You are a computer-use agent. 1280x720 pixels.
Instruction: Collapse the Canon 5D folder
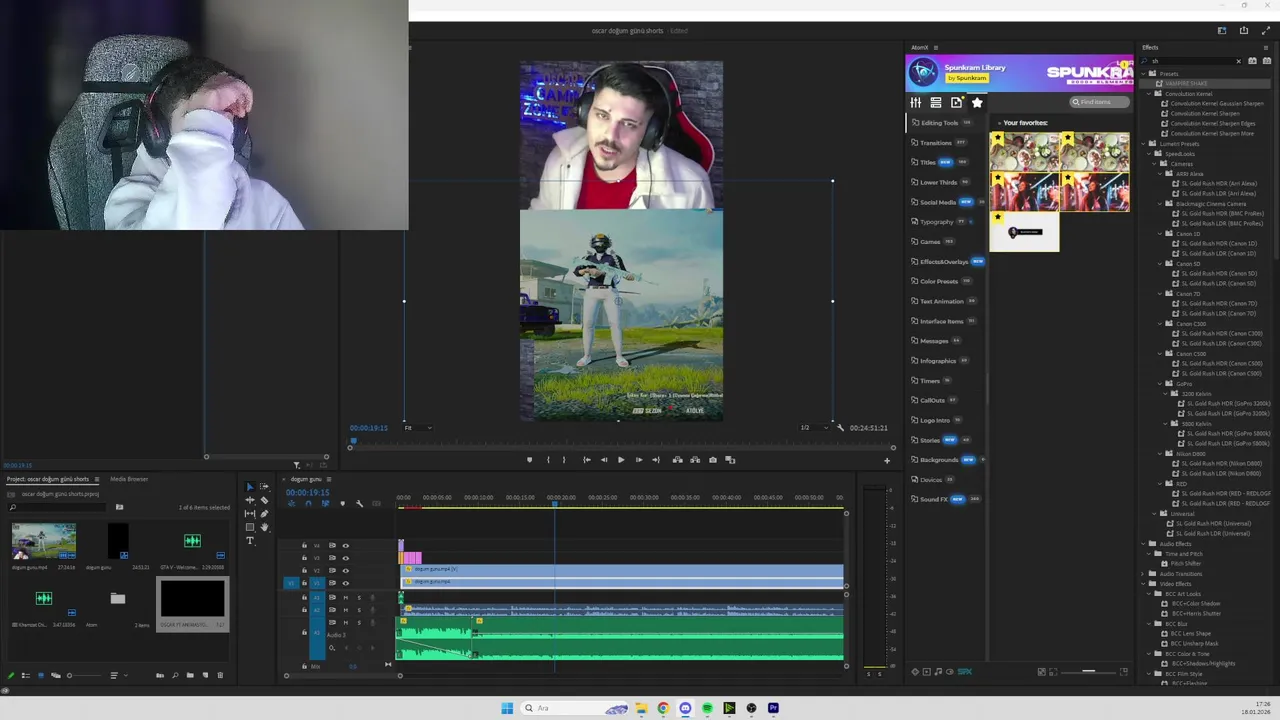point(1160,263)
